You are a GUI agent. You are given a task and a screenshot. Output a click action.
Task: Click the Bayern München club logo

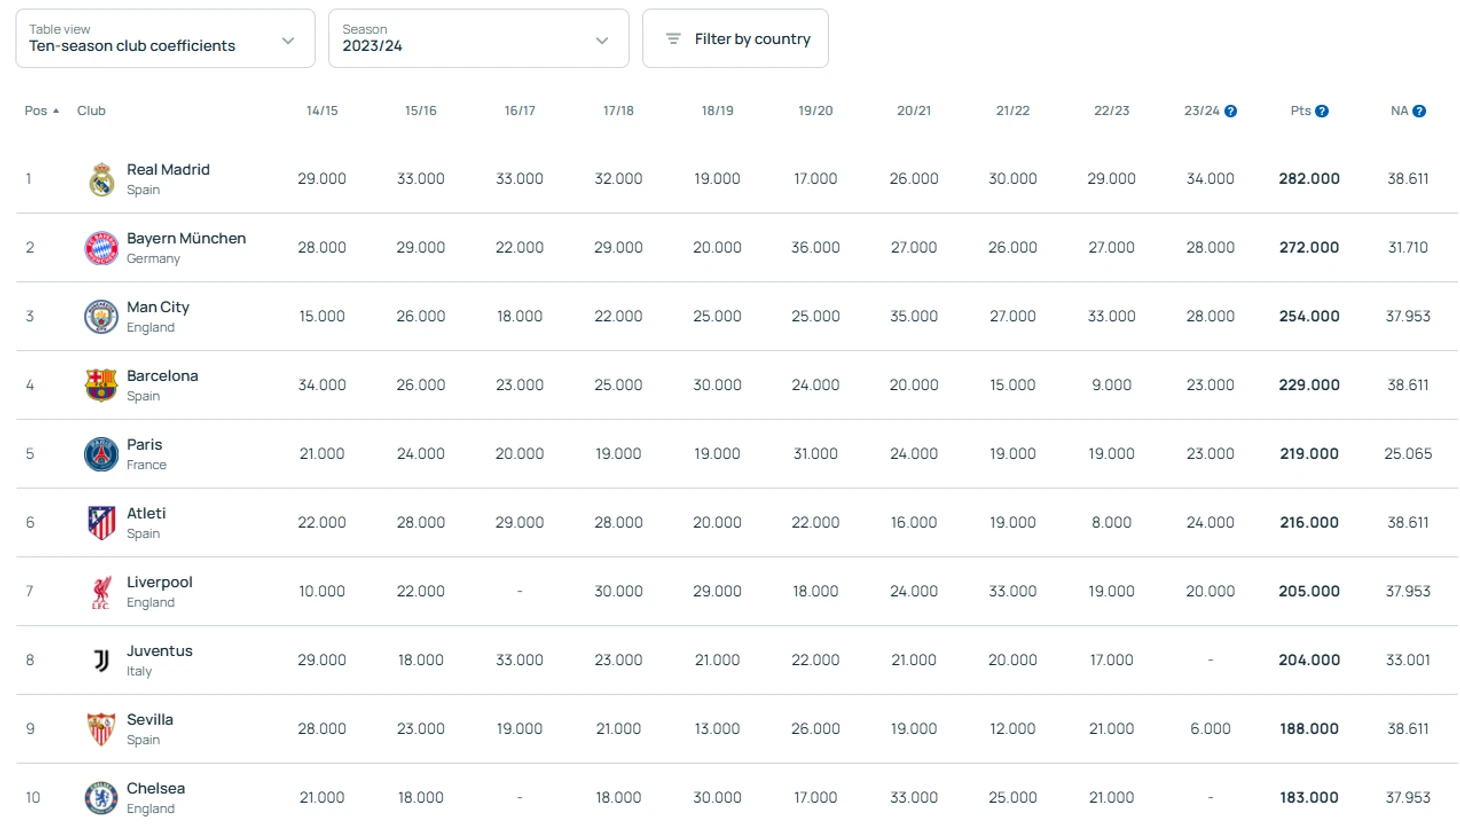(x=101, y=248)
